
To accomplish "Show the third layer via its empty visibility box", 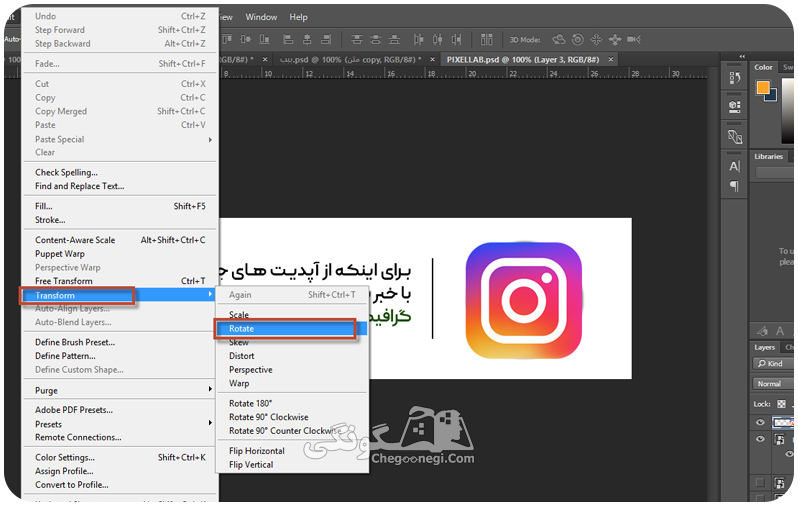I will pyautogui.click(x=760, y=482).
